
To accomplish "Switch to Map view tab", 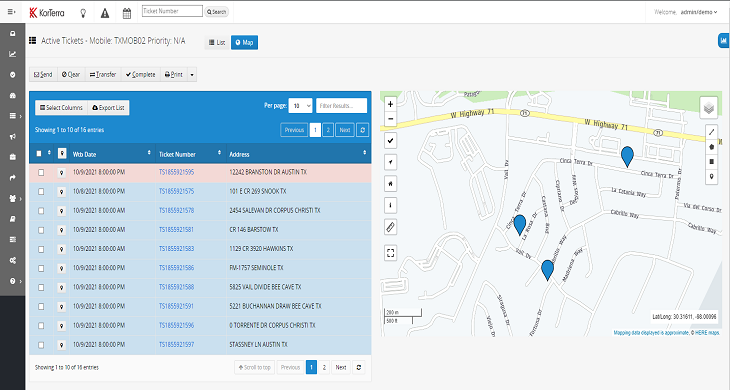I will tap(244, 42).
